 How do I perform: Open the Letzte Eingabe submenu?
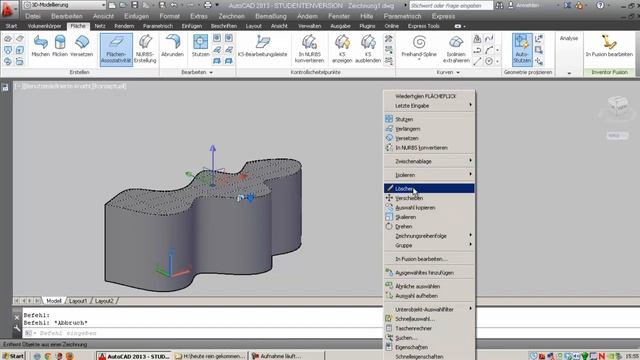[x=429, y=106]
